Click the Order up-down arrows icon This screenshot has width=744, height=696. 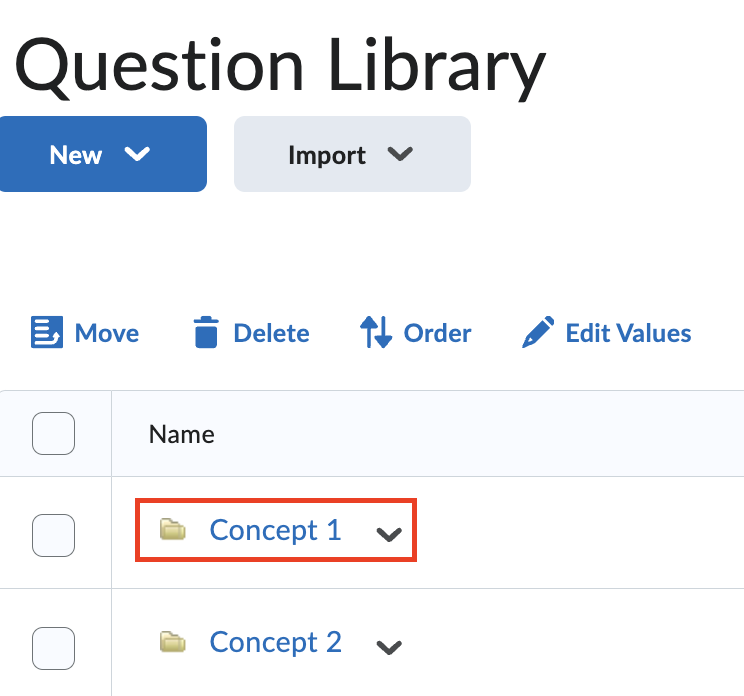coord(376,332)
